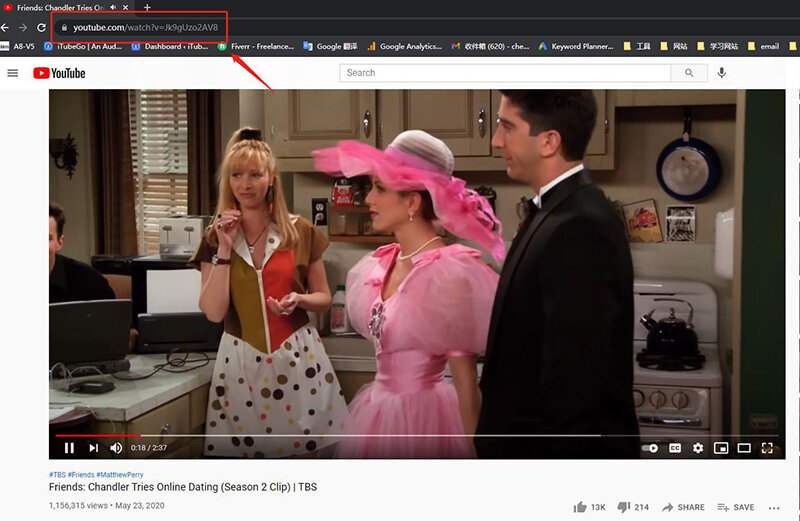Open the iTubeGo | An Aud... bookmark
The width and height of the screenshot is (800, 521).
pos(83,46)
